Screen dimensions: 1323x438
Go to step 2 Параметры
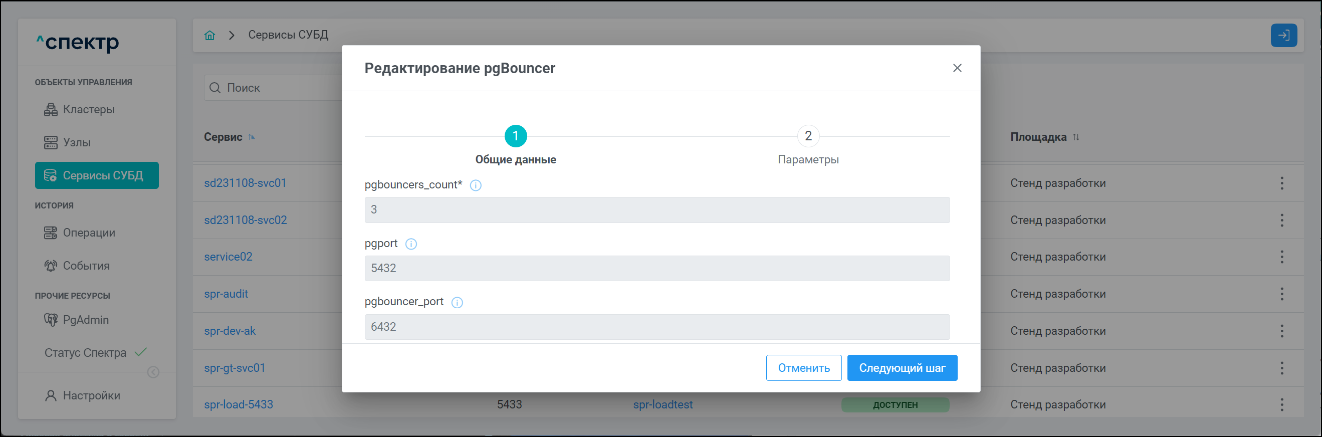808,137
